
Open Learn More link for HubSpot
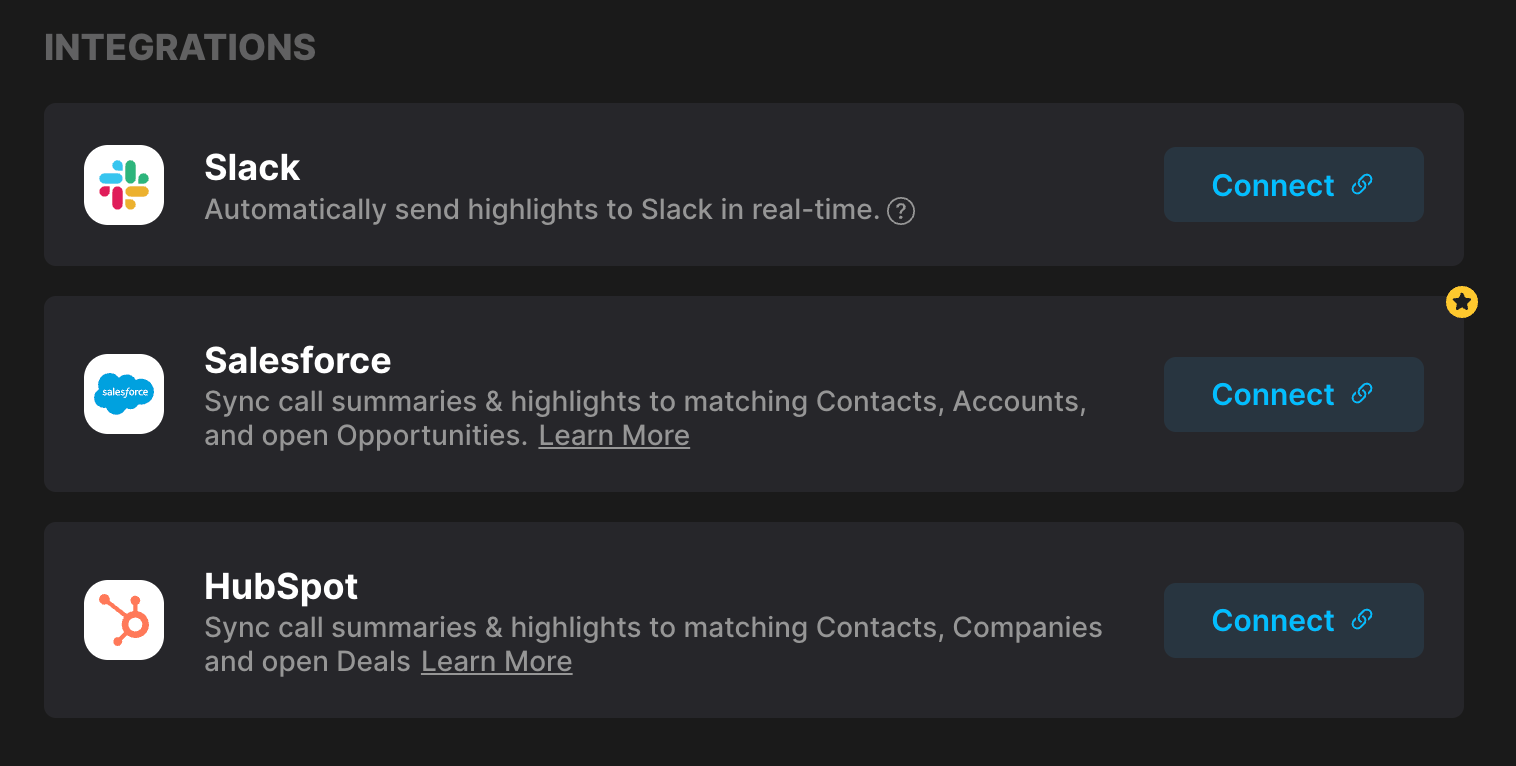coord(496,662)
